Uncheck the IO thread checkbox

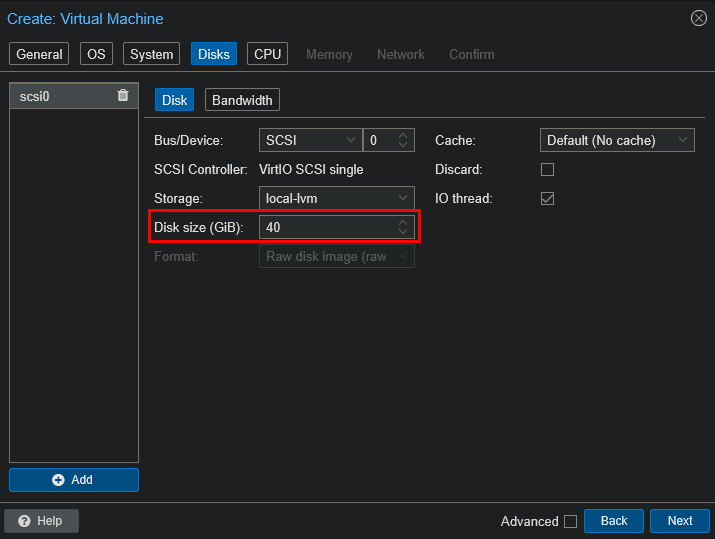(547, 199)
